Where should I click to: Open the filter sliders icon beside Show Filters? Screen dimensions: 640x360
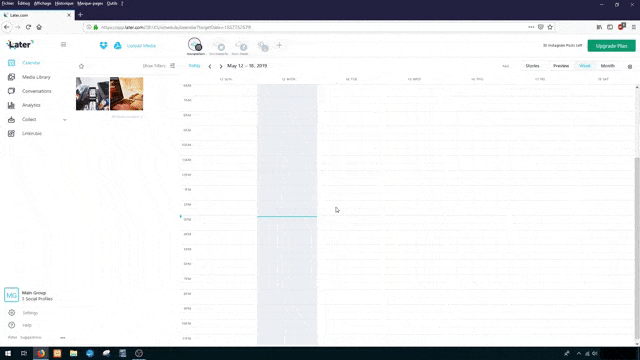pyautogui.click(x=173, y=66)
